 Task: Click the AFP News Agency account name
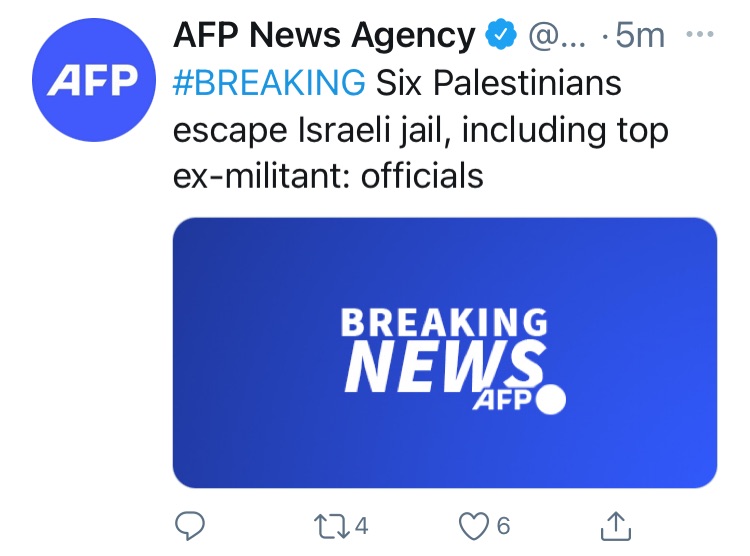323,37
